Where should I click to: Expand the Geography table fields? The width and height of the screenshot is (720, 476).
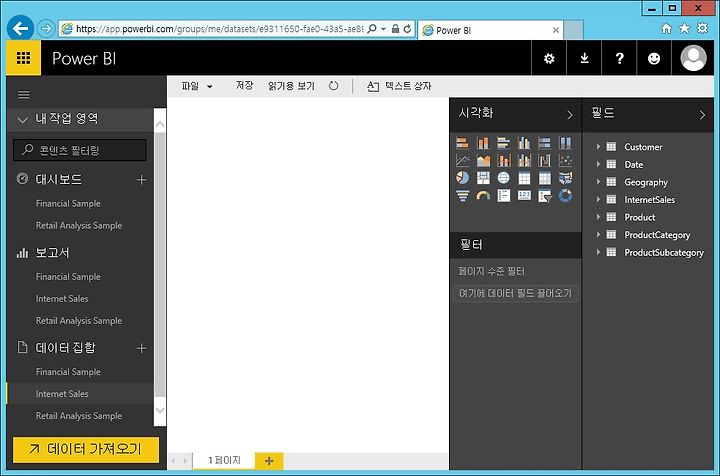click(x=598, y=182)
